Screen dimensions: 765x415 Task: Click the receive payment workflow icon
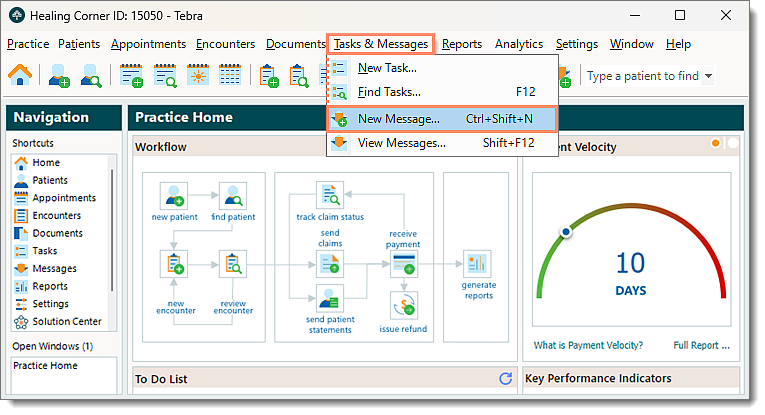[x=403, y=264]
